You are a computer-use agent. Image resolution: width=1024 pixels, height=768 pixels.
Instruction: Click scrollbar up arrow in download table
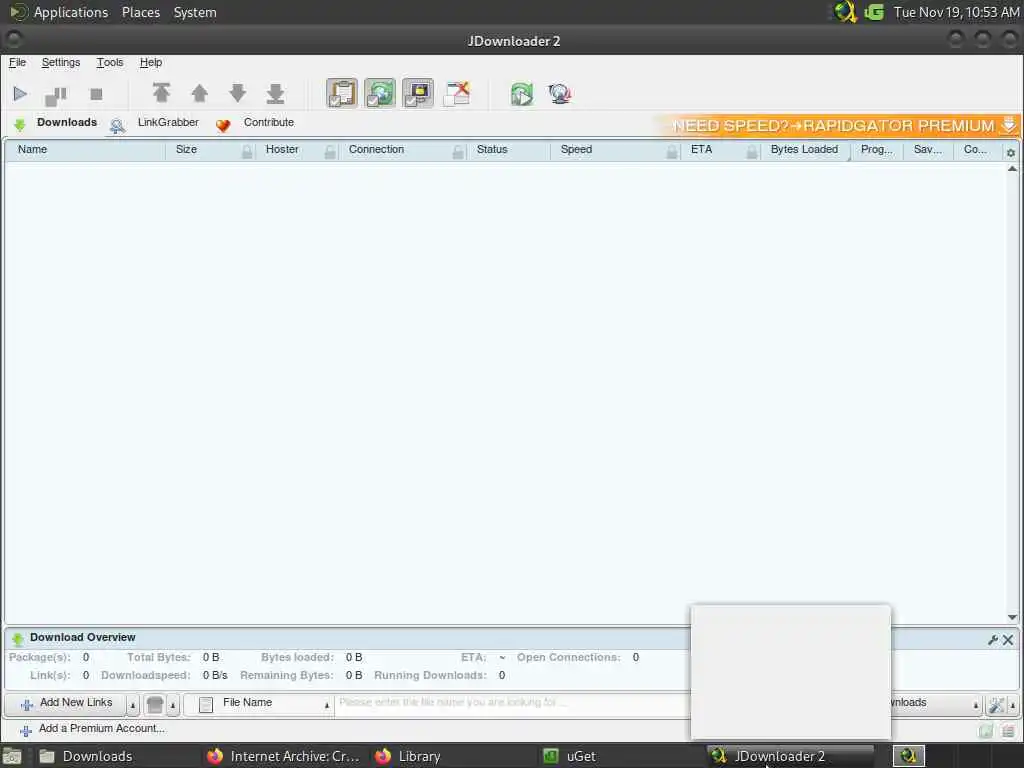point(1012,169)
